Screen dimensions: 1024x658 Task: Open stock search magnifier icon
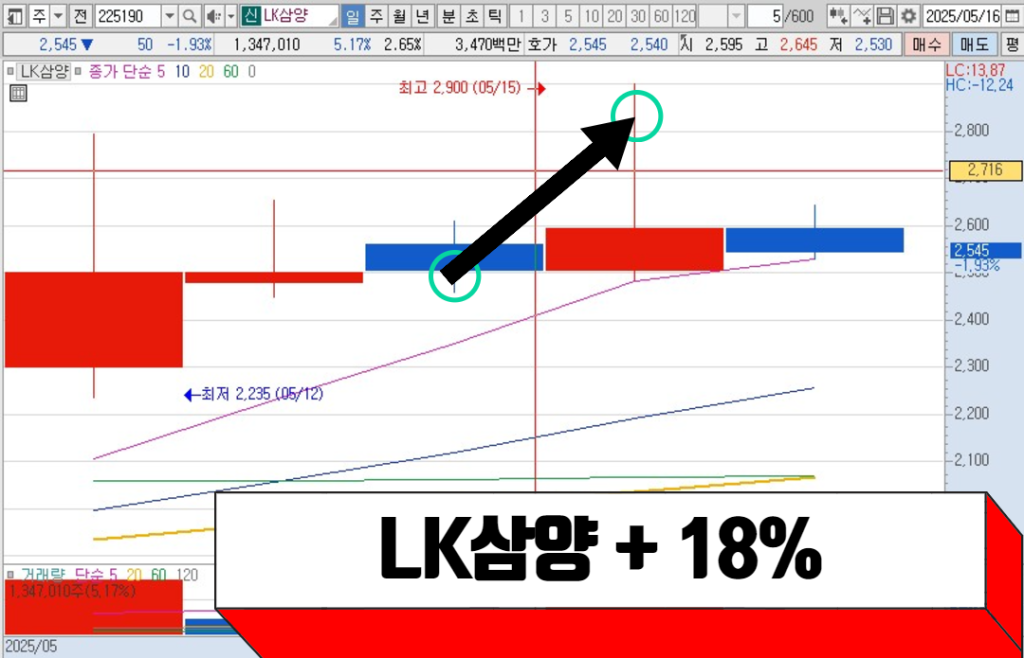189,15
